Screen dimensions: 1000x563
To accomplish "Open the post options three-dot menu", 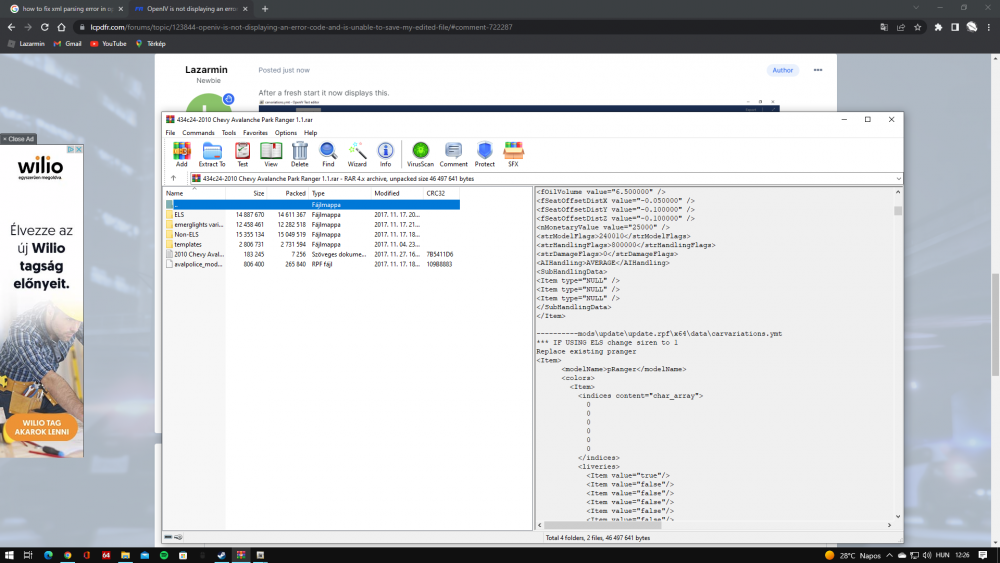I will pos(817,70).
